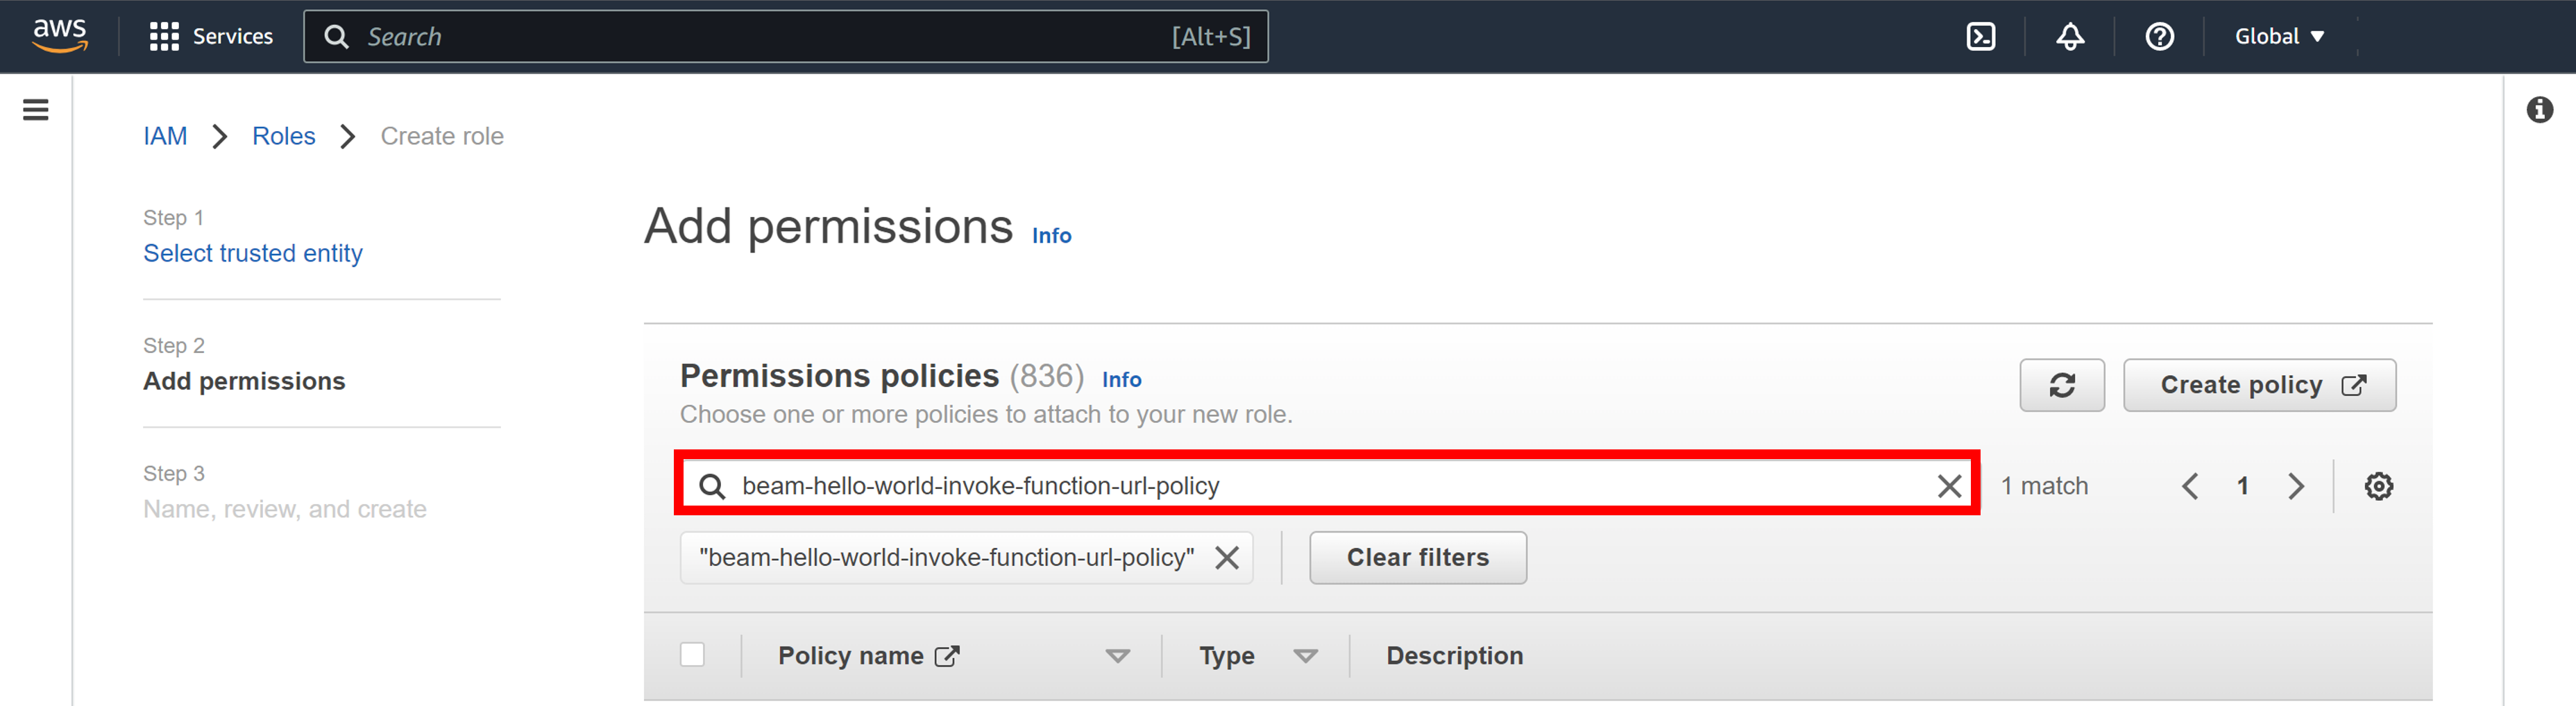Open the Global region dropdown
2576x706 pixels.
click(2276, 36)
